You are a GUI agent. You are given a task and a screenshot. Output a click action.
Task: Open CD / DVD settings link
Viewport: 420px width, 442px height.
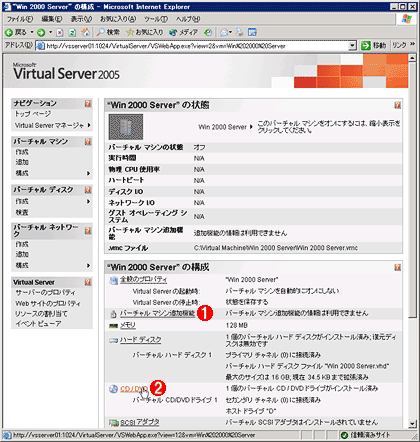[x=134, y=389]
